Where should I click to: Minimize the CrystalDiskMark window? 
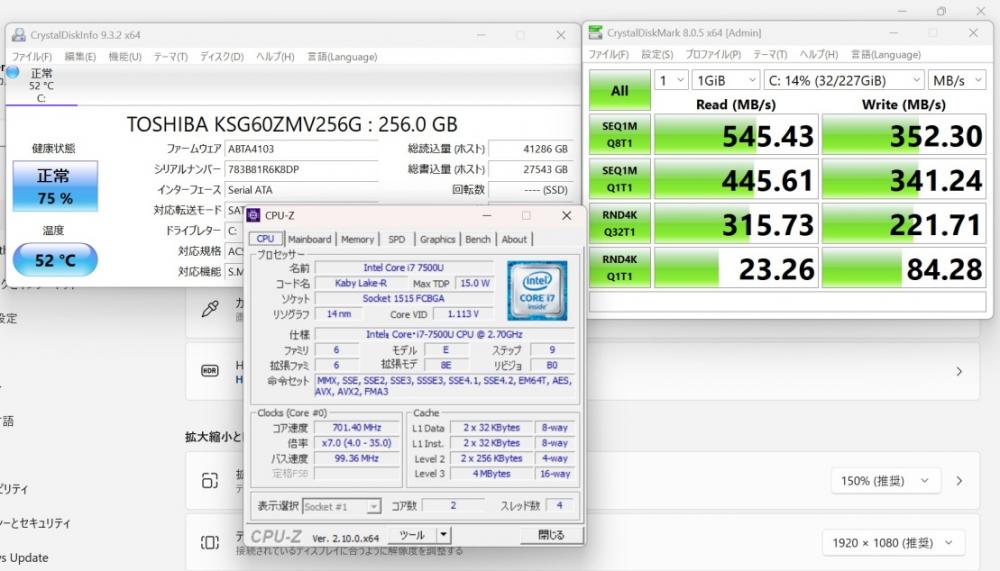tap(893, 33)
